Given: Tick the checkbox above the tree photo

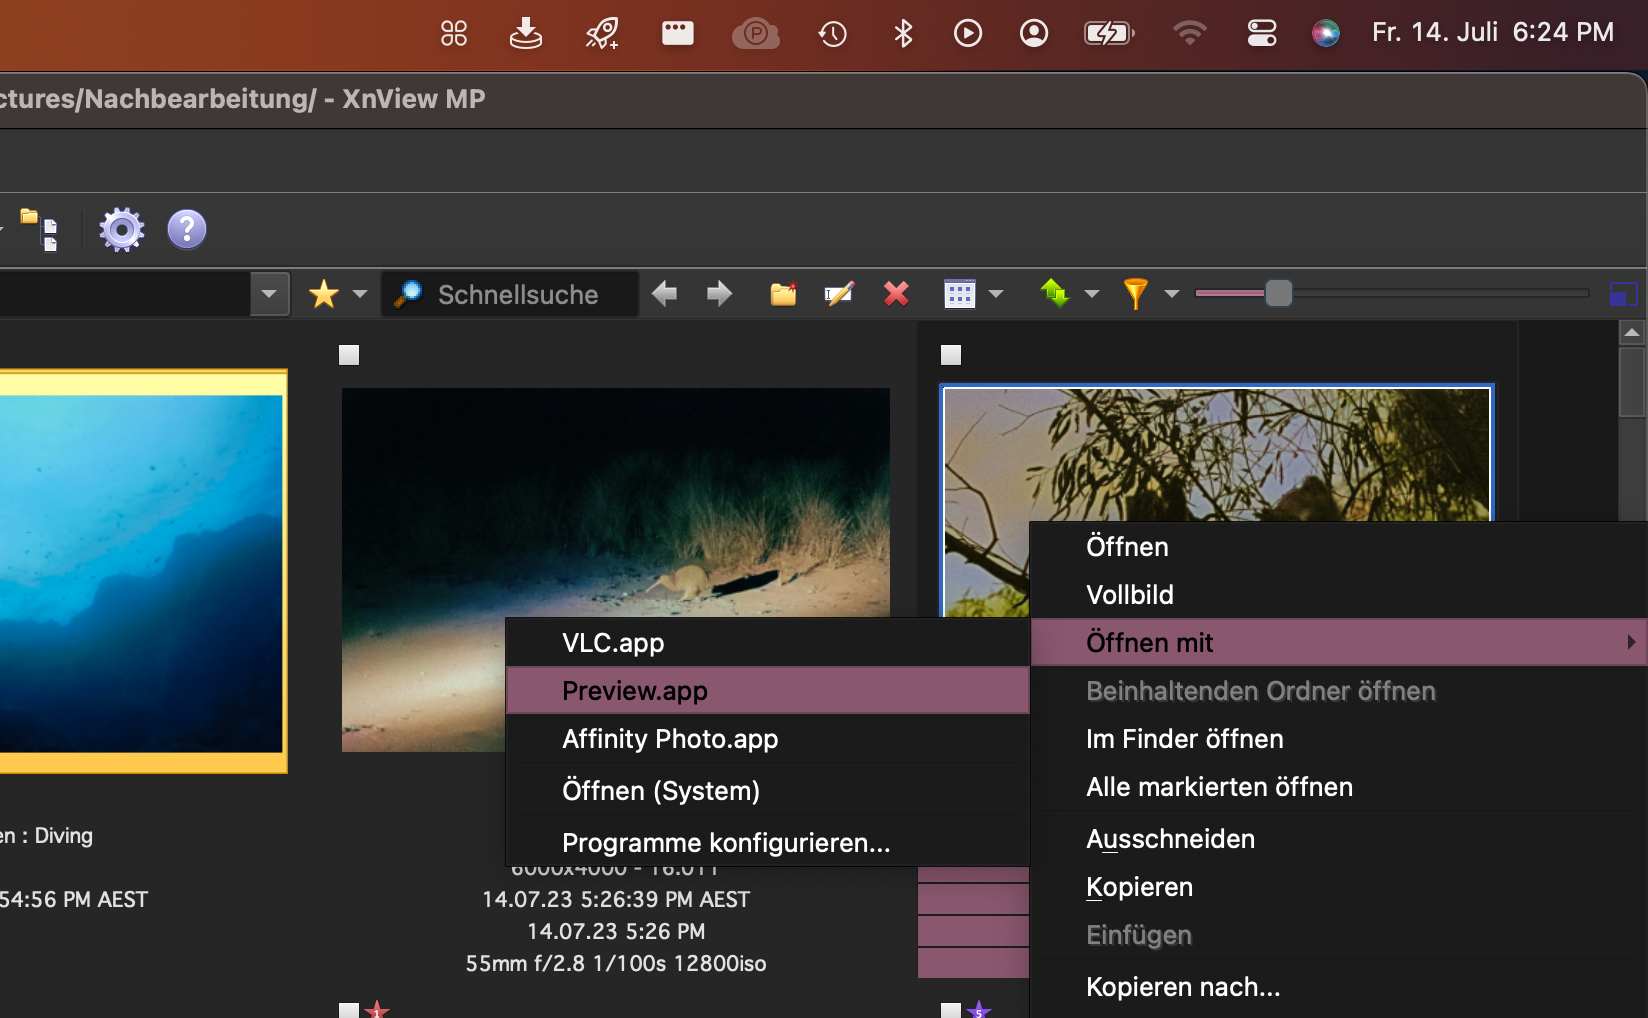Looking at the screenshot, I should [951, 355].
